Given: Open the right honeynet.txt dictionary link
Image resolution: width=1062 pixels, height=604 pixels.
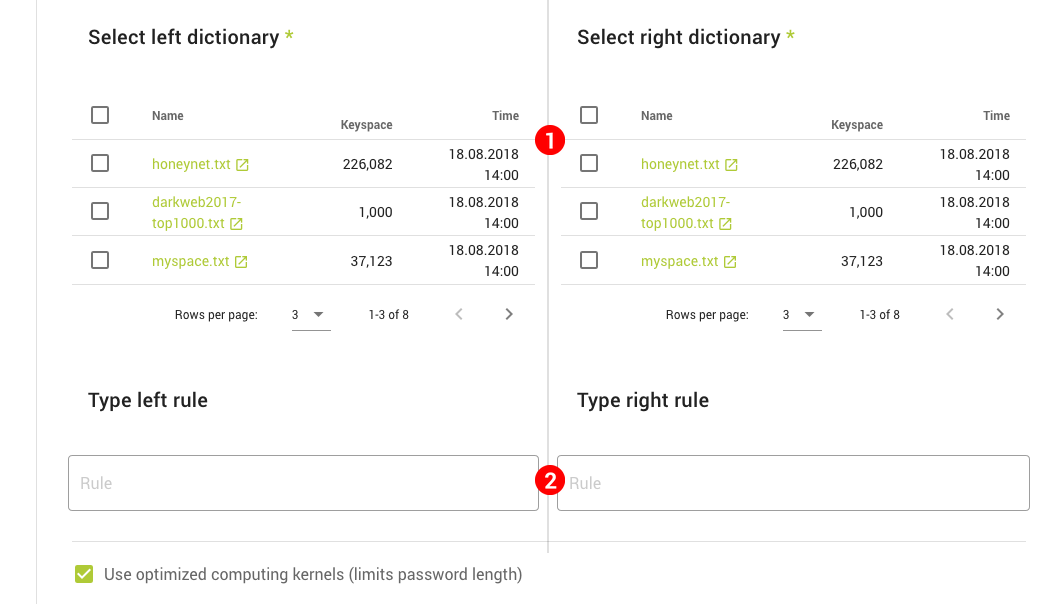Looking at the screenshot, I should pyautogui.click(x=680, y=165).
